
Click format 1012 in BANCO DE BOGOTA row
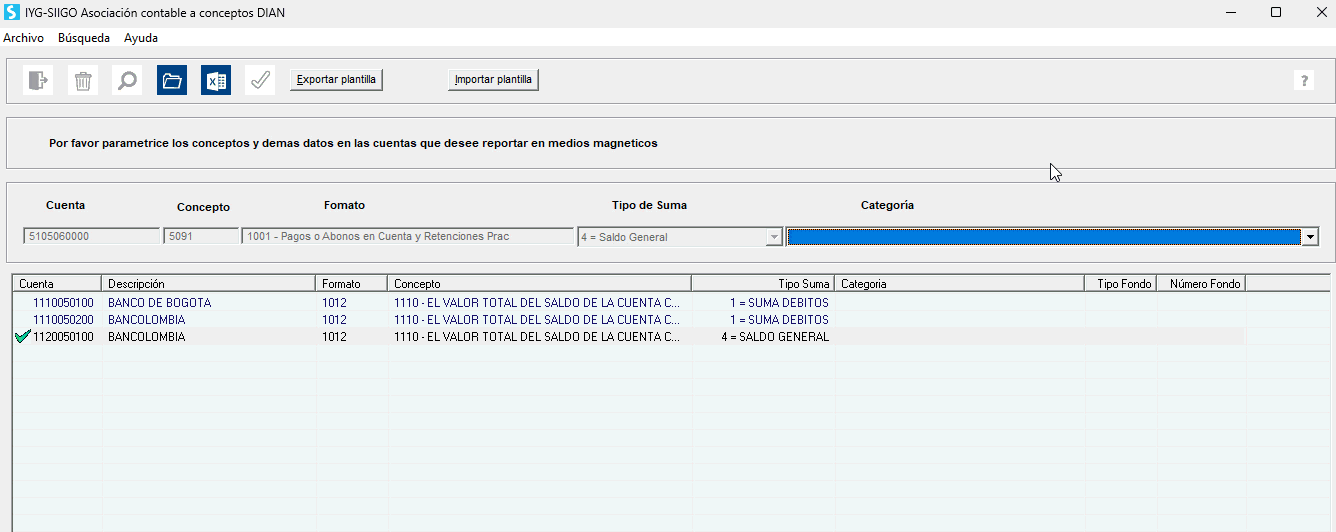click(x=334, y=303)
